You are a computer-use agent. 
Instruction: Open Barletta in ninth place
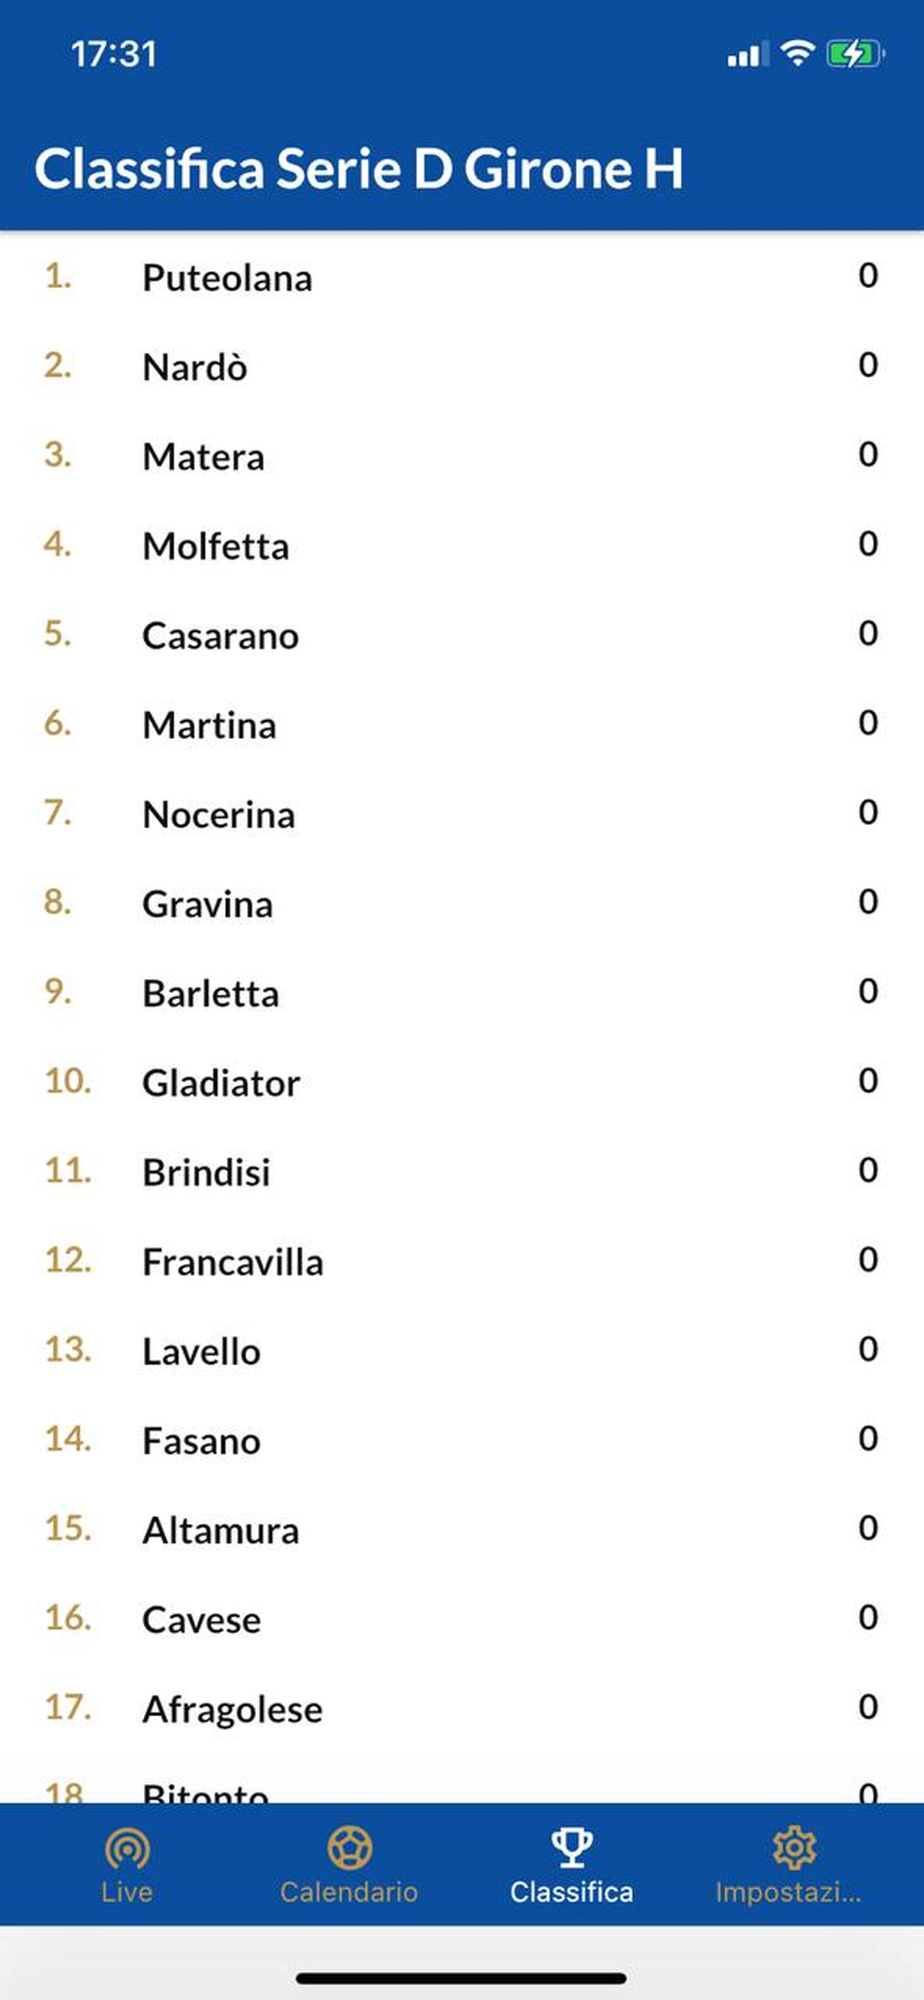pos(462,993)
